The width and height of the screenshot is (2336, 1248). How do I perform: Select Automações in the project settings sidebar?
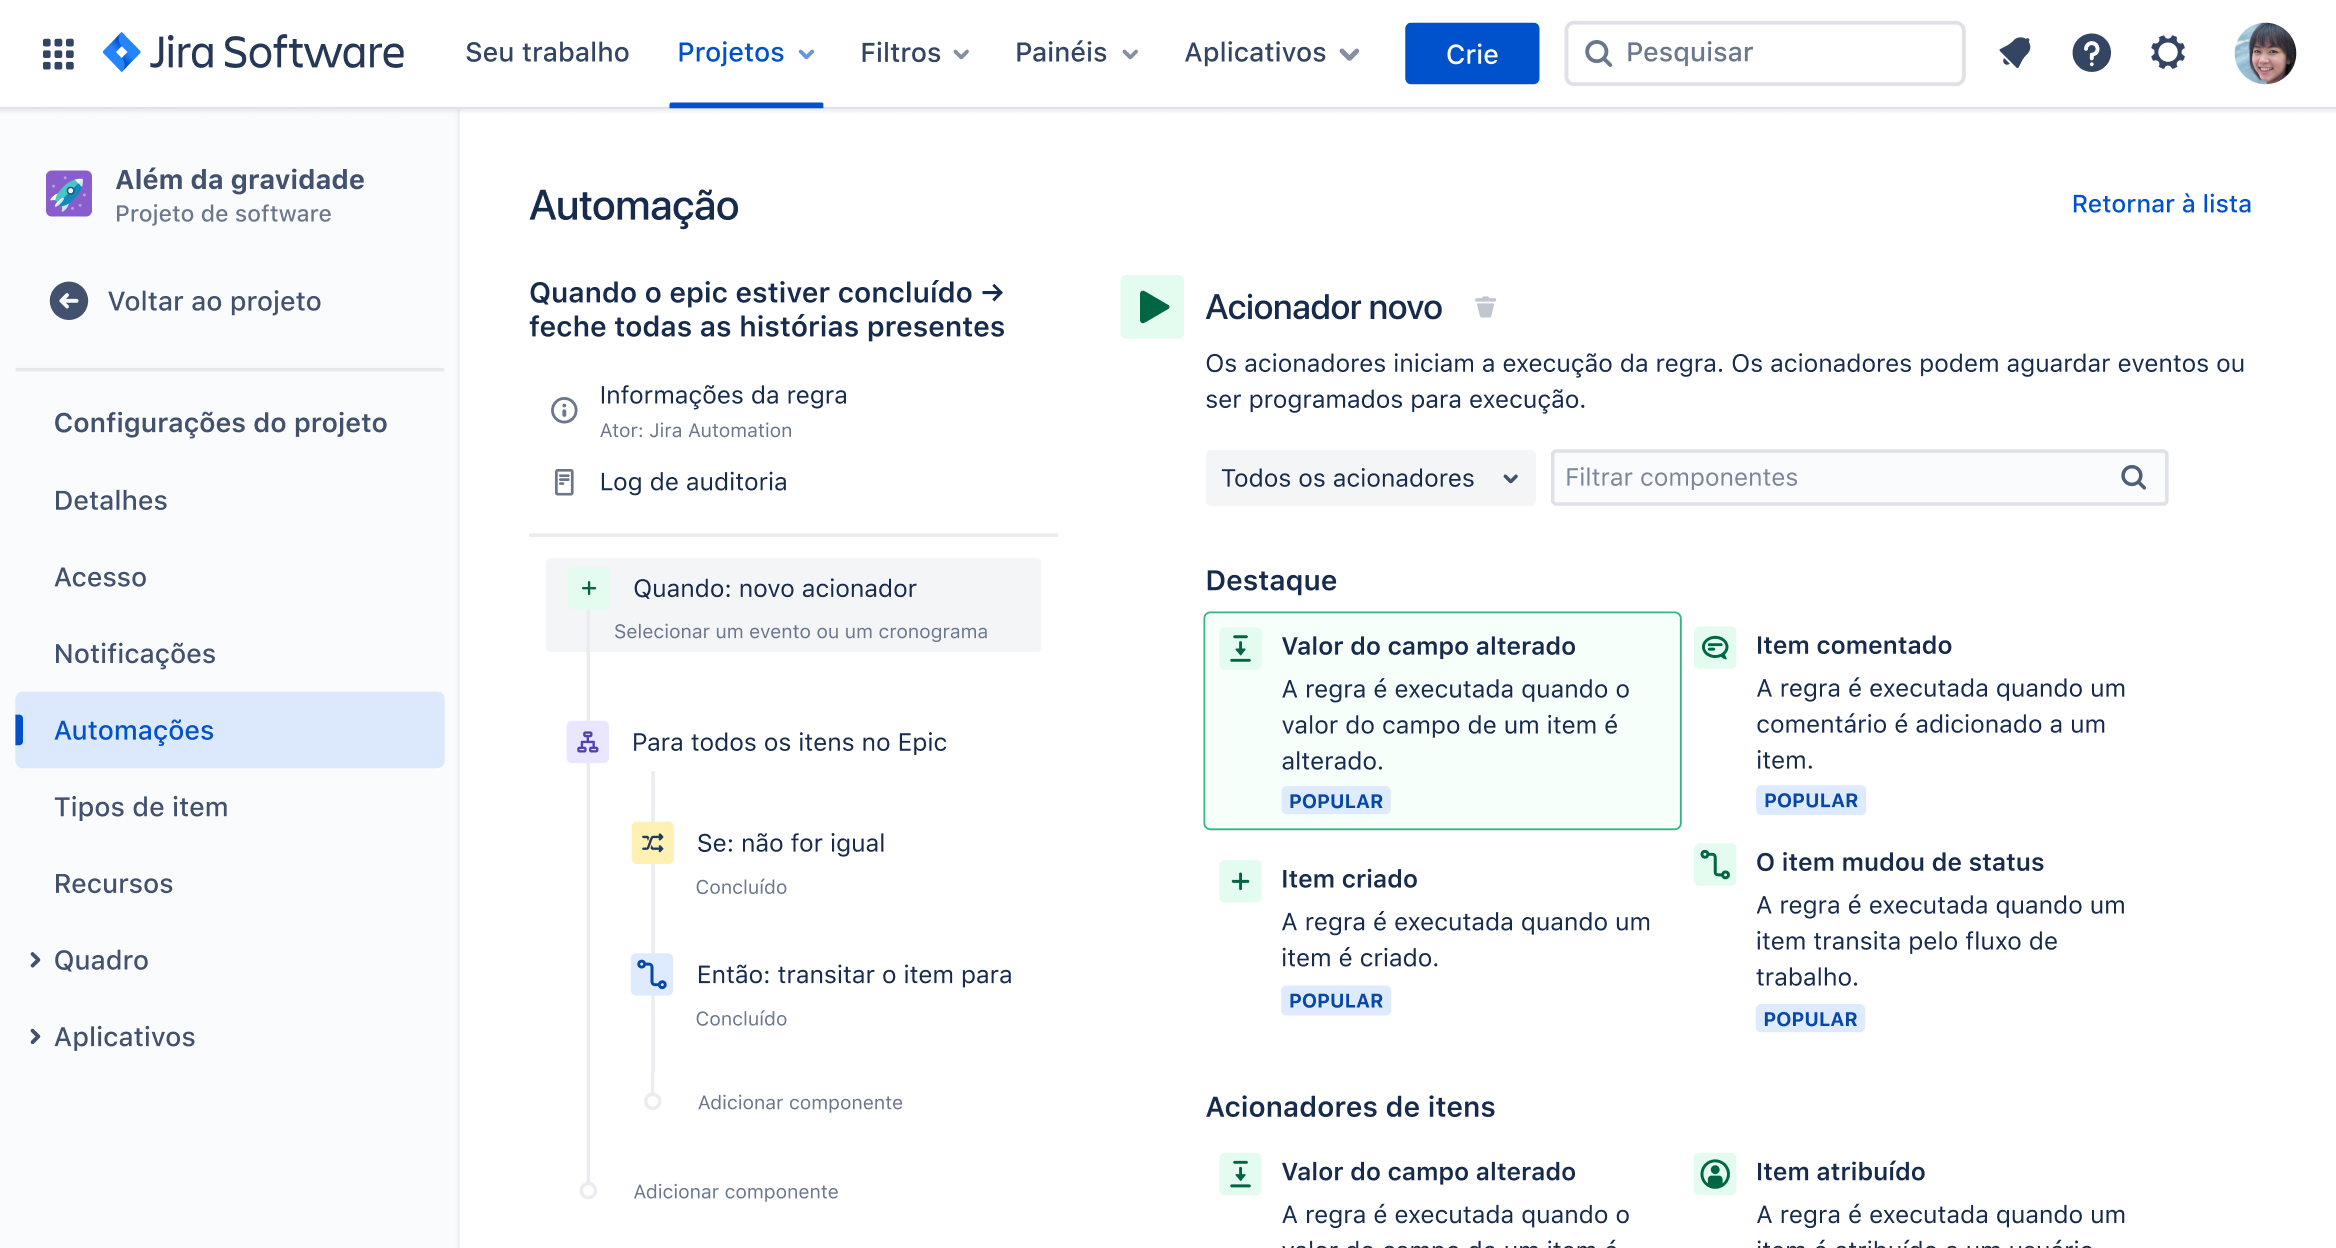click(x=133, y=730)
